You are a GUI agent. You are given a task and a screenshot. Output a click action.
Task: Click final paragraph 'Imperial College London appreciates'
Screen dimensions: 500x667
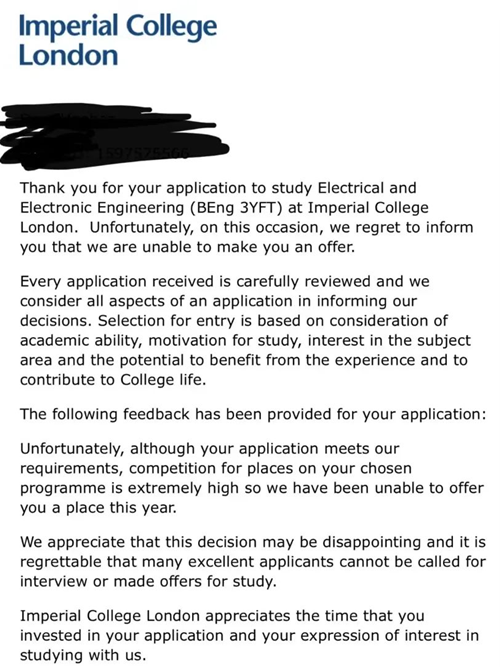pyautogui.click(x=249, y=636)
